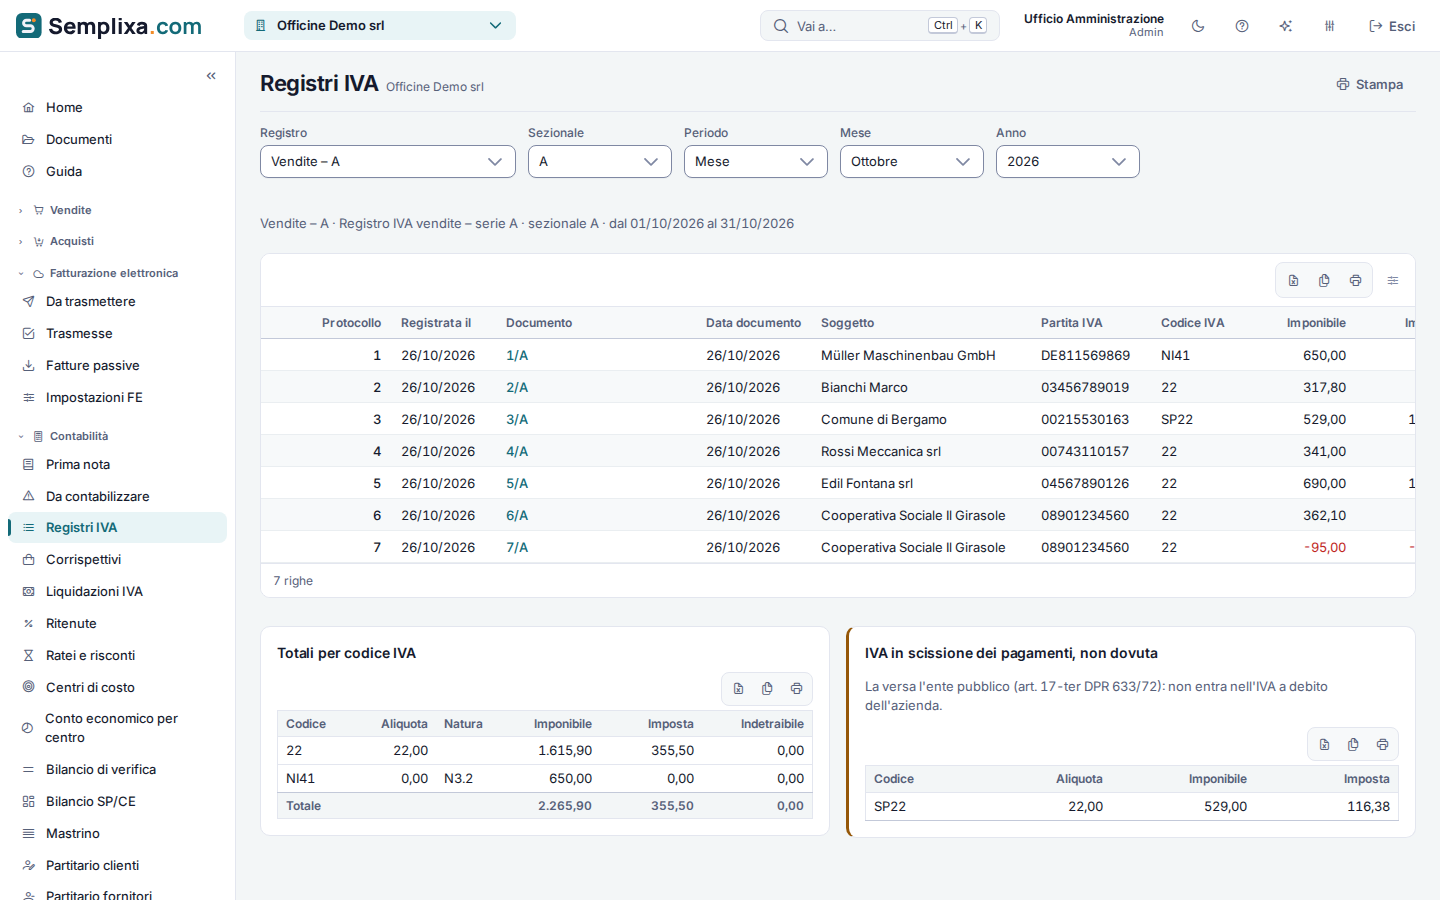Collapse the Contabilità sidebar section
This screenshot has height=900, width=1440.
coord(118,436)
